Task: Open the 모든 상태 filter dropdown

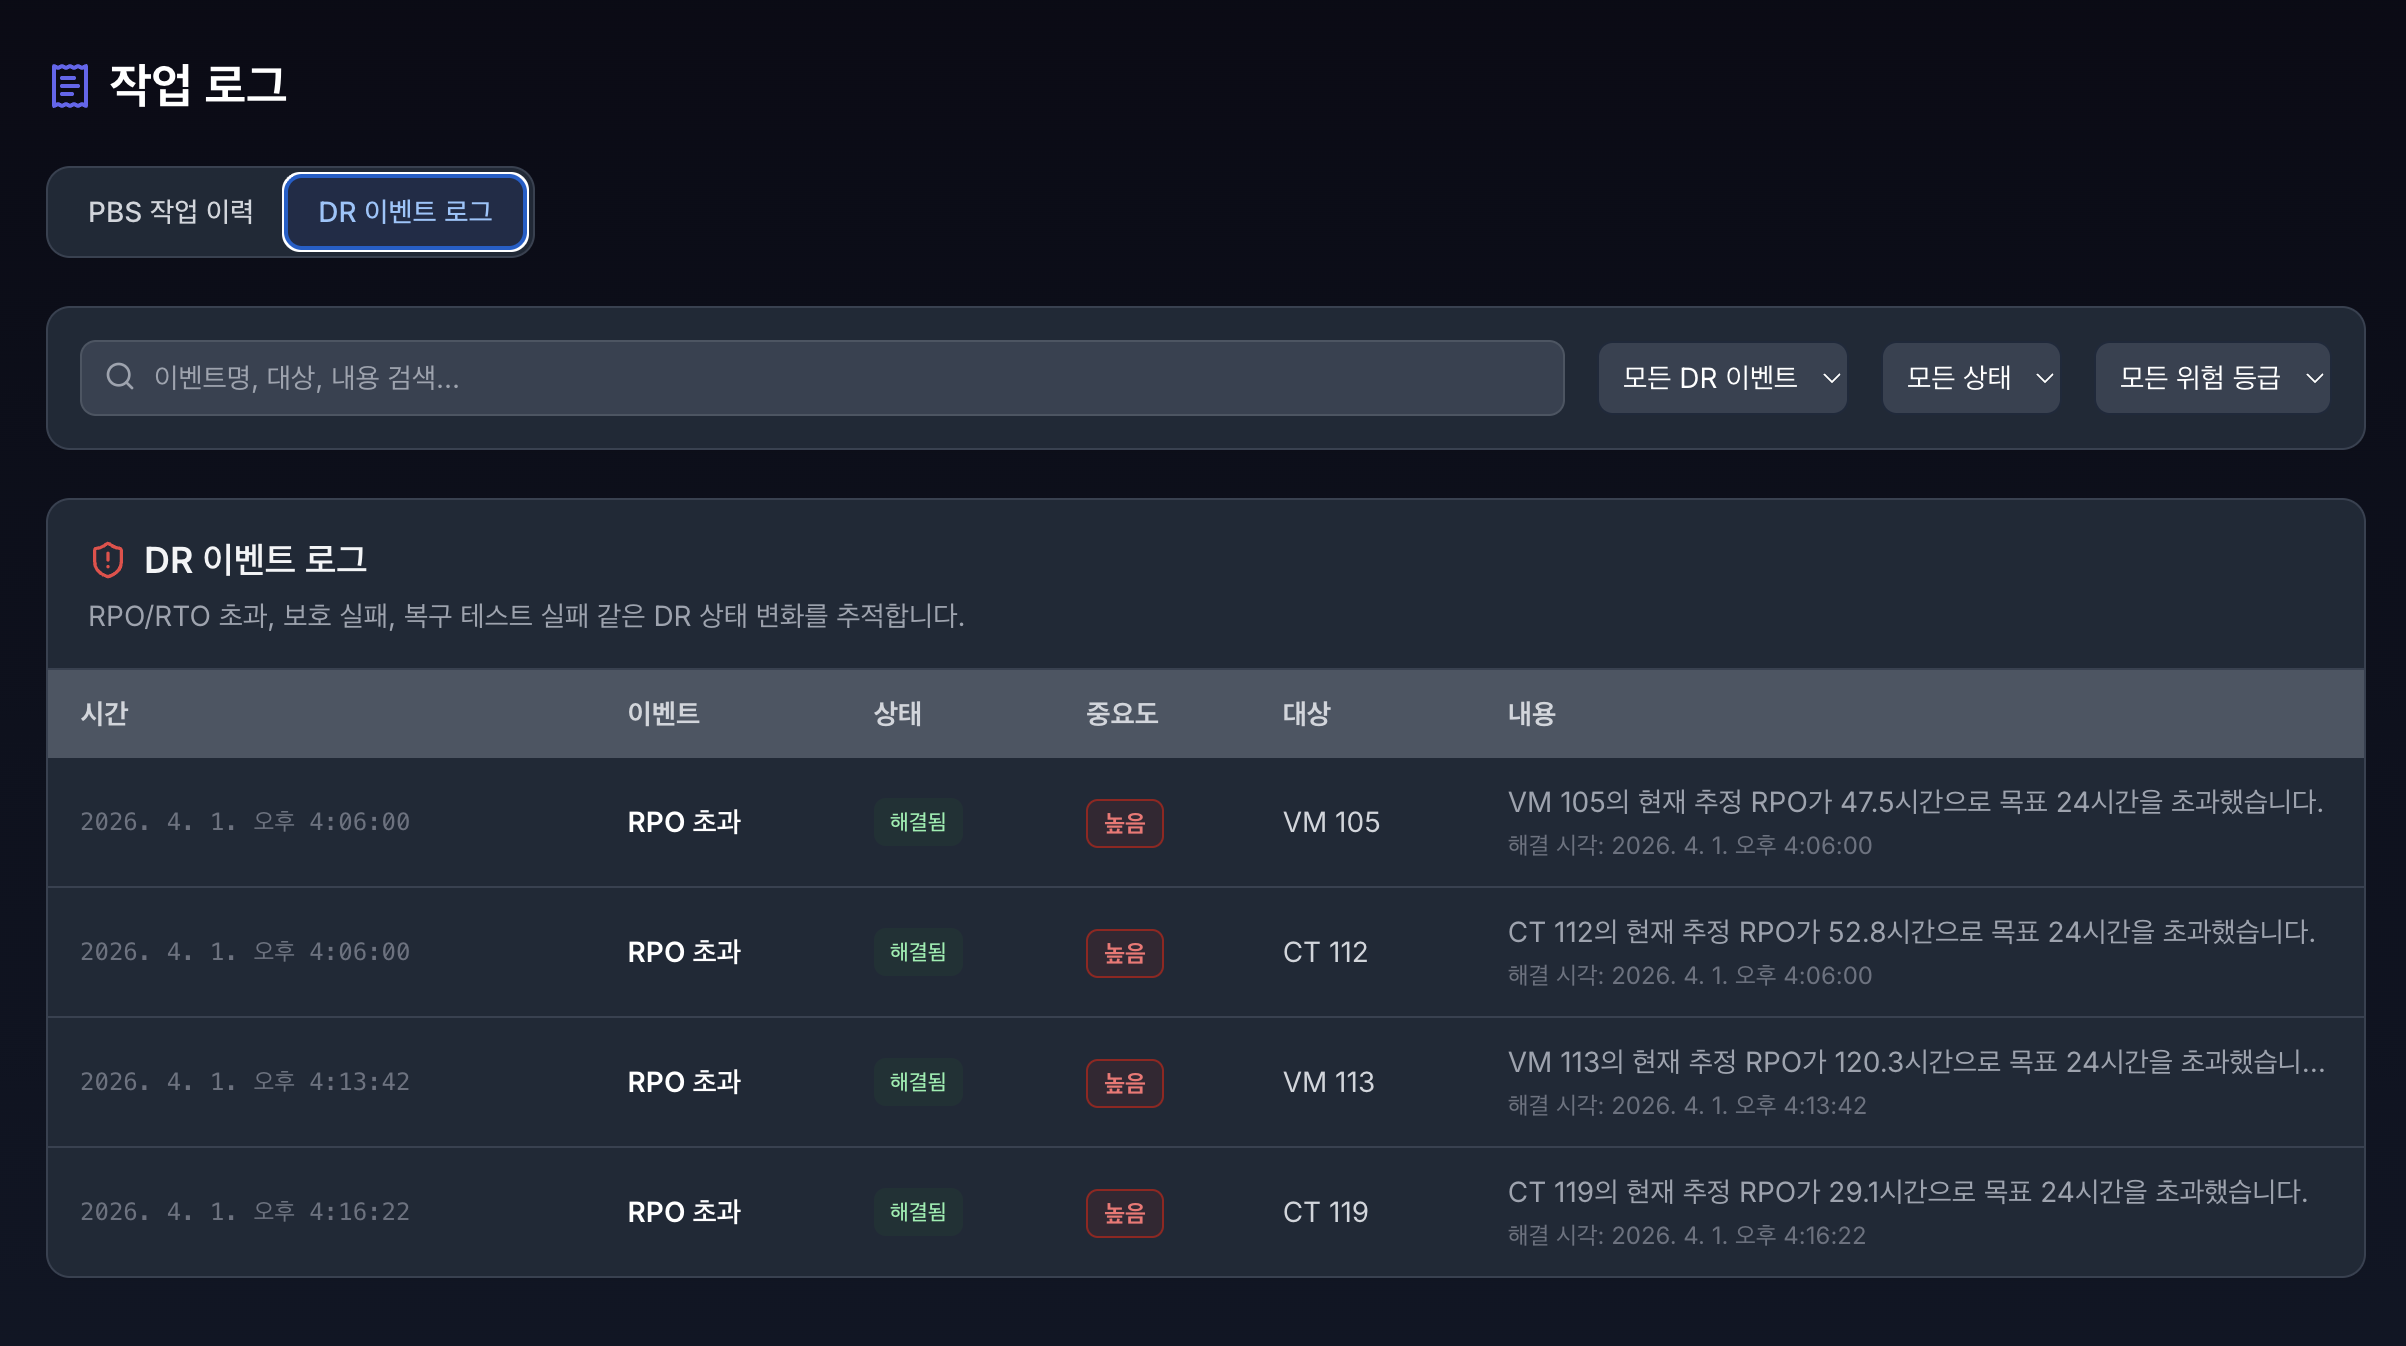Action: tap(1970, 378)
